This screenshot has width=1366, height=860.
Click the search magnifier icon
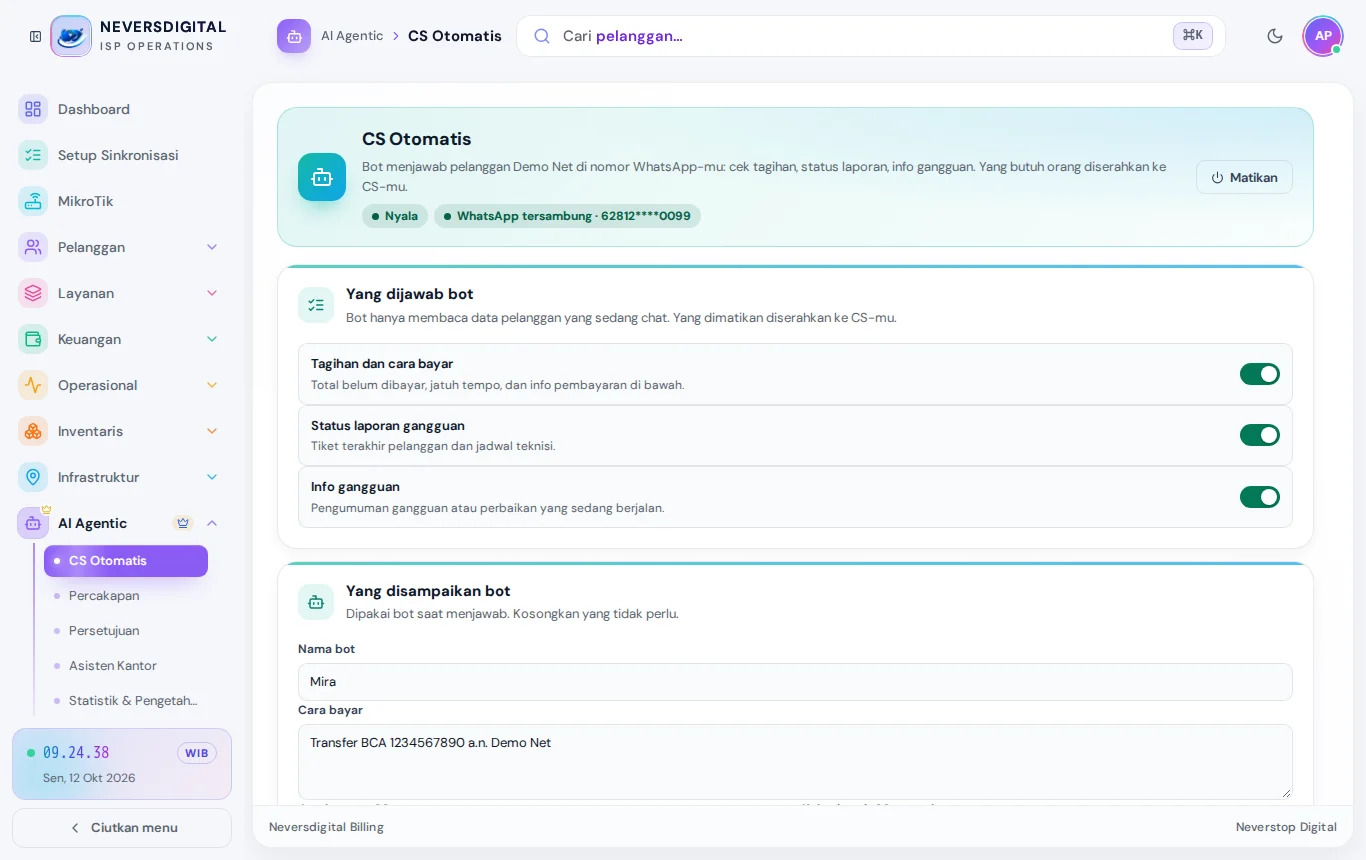pyautogui.click(x=542, y=36)
